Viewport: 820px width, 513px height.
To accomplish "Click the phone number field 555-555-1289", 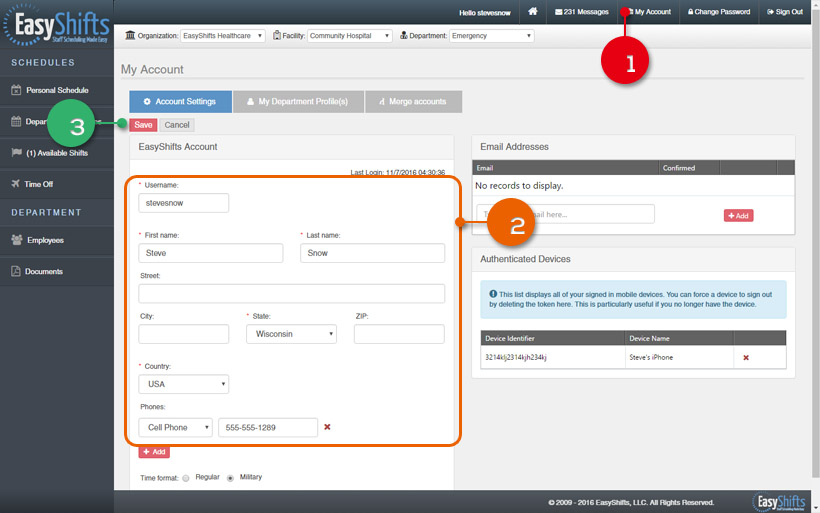I will 268,427.
